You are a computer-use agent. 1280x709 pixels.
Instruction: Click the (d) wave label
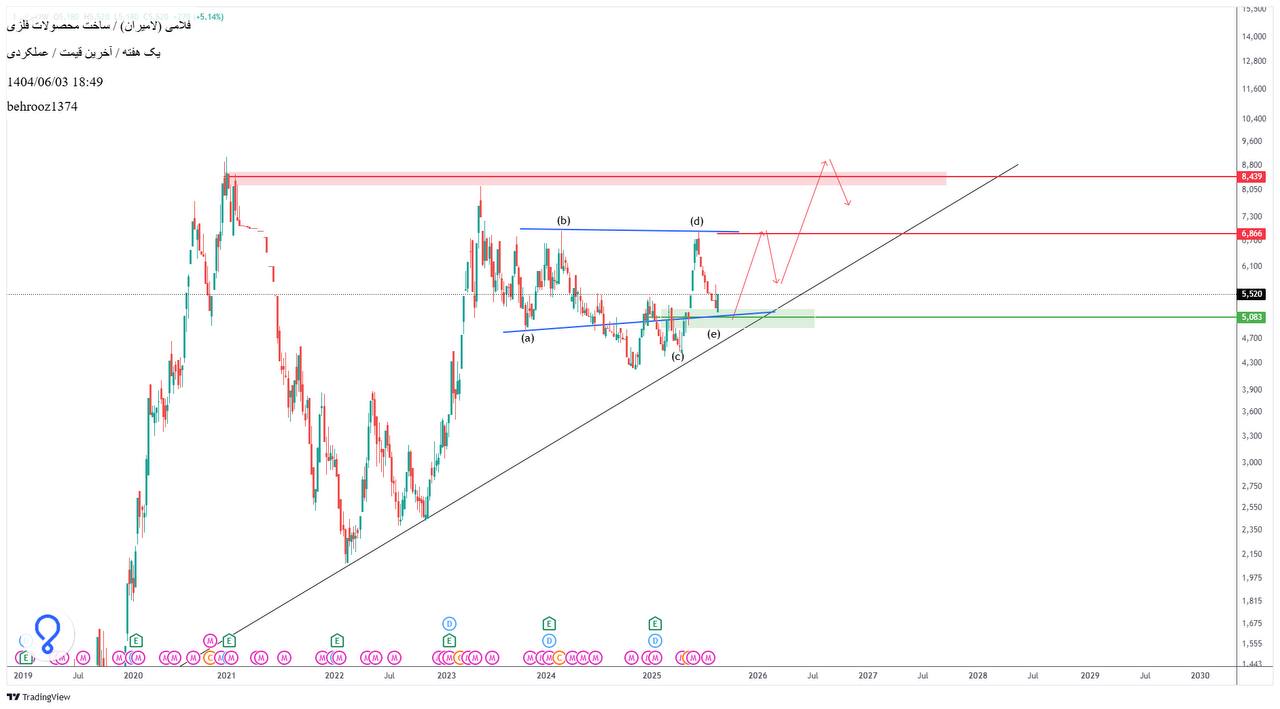pyautogui.click(x=696, y=220)
